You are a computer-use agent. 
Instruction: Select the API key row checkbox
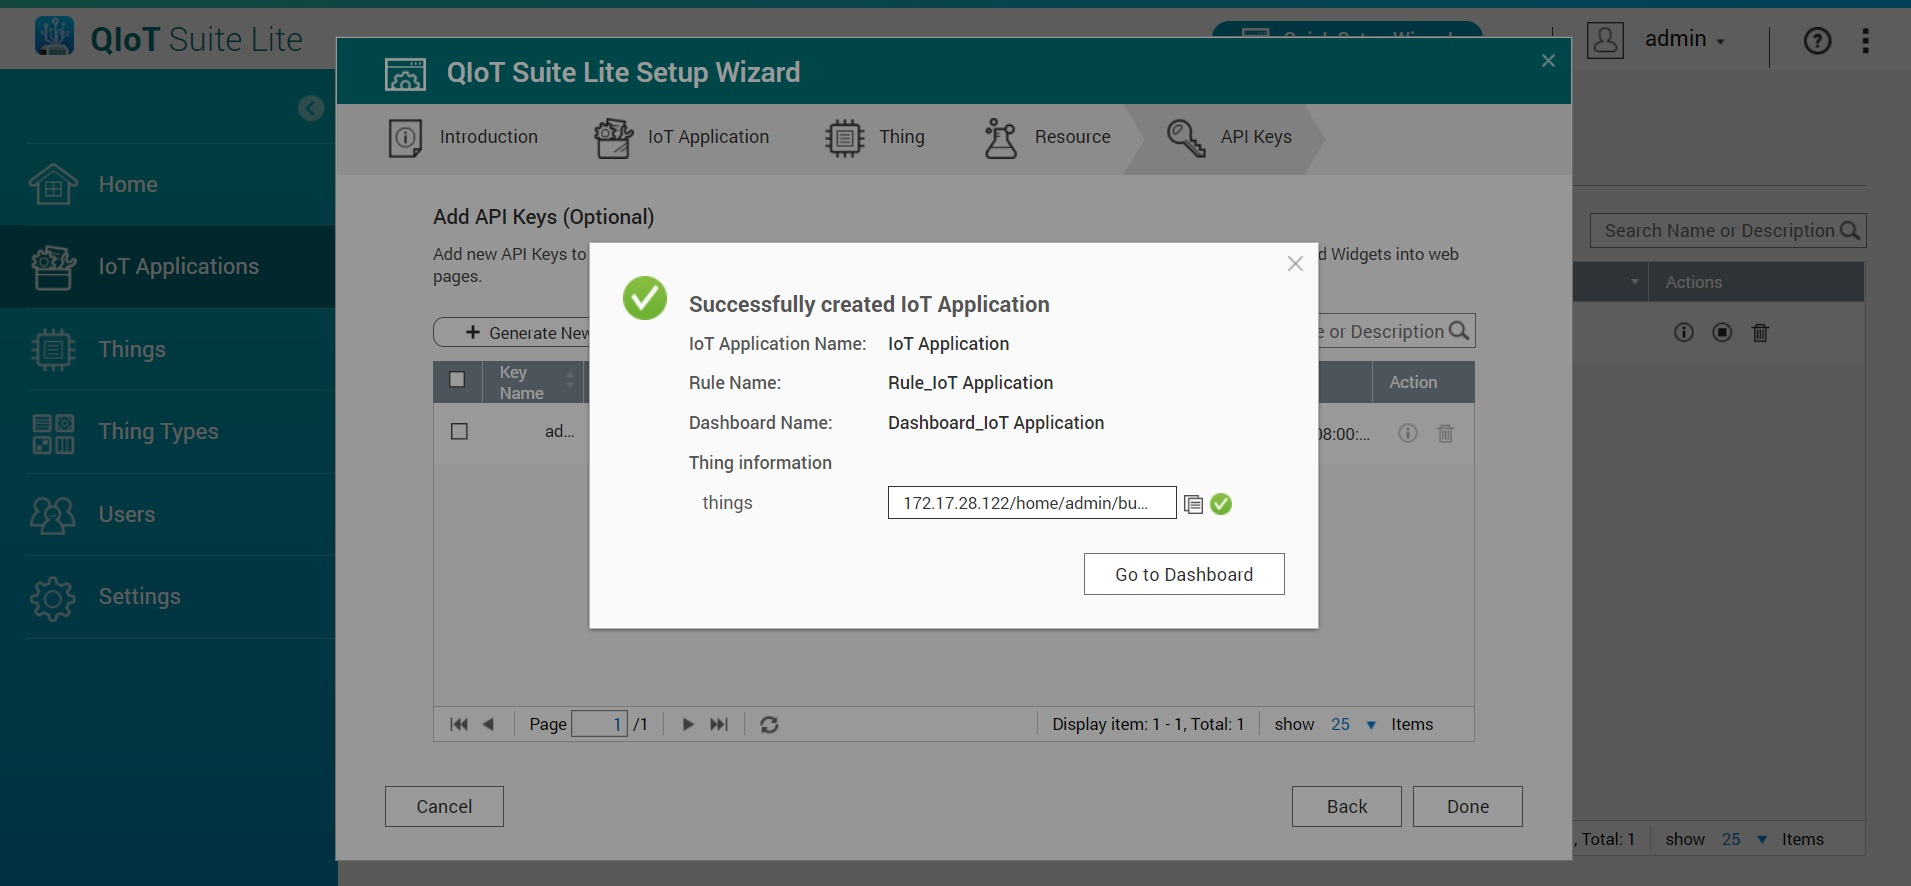pos(459,432)
